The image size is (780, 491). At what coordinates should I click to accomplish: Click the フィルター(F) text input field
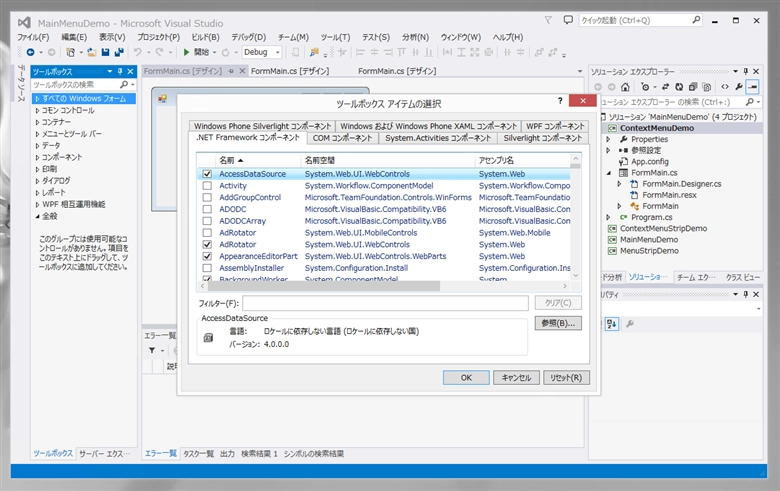point(386,303)
